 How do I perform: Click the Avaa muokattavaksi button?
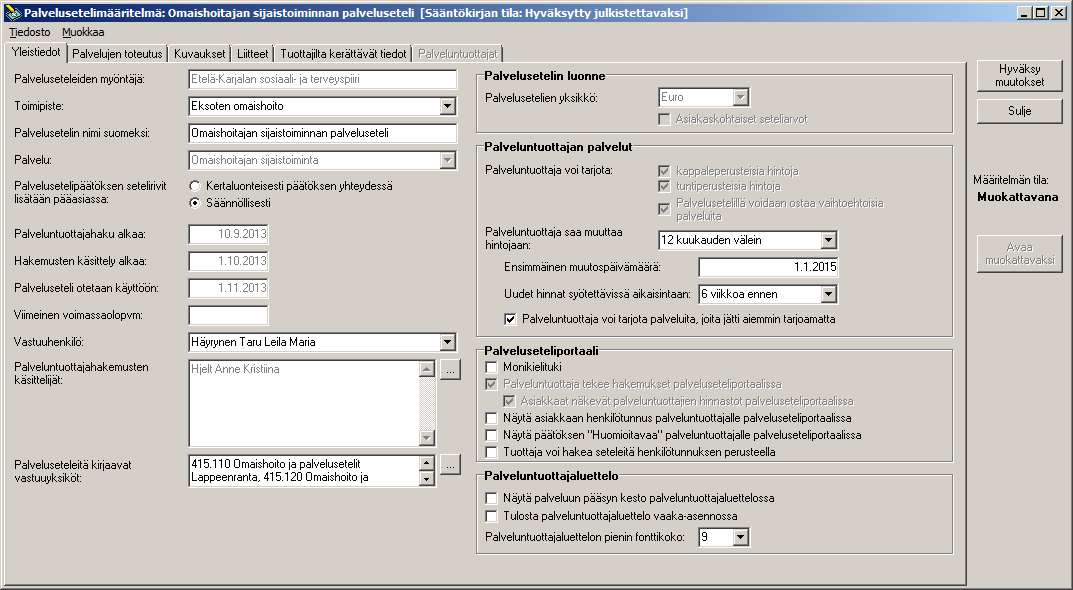click(x=1020, y=253)
